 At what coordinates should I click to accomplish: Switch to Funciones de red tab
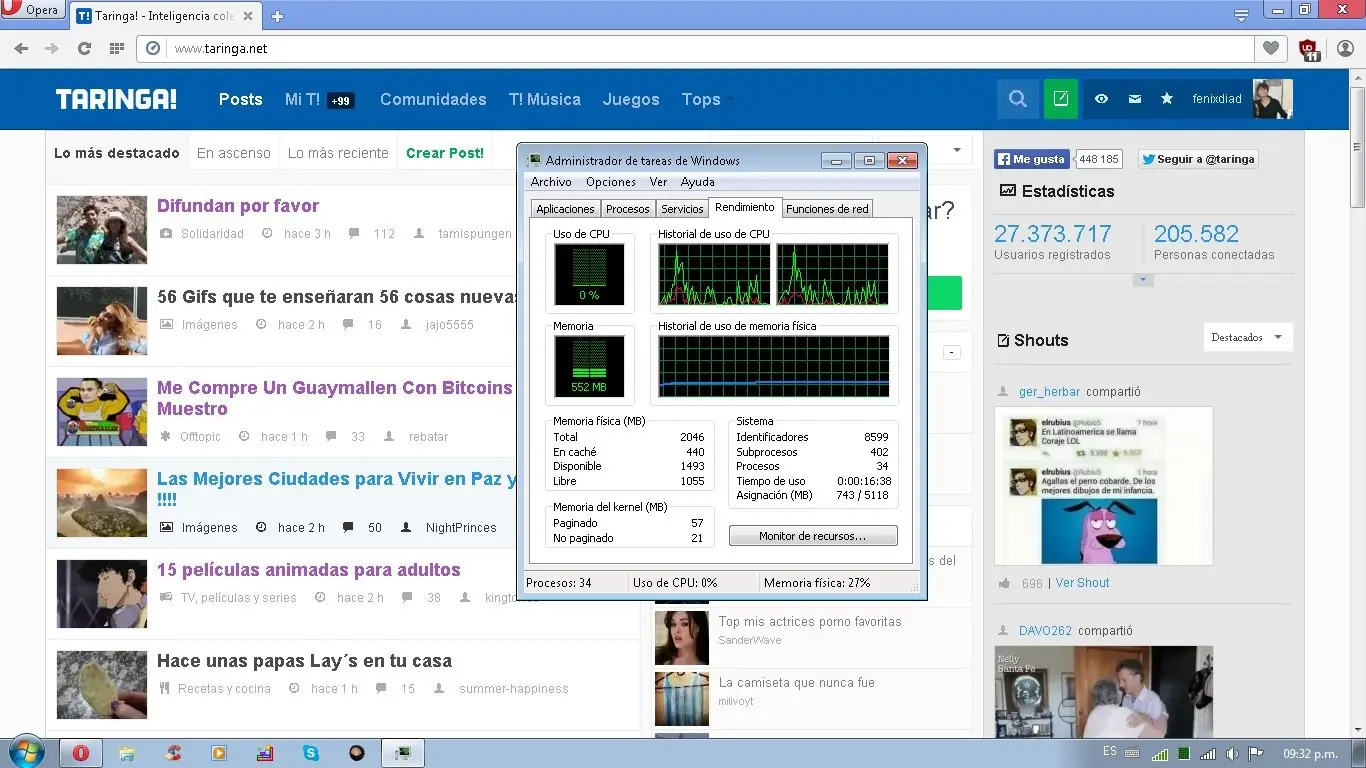[827, 209]
